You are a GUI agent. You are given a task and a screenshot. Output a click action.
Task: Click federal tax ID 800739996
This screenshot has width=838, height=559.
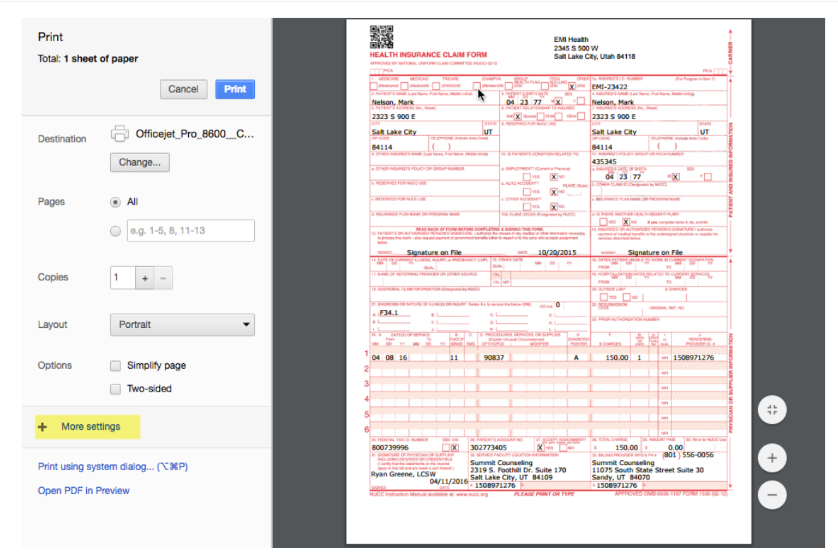390,447
